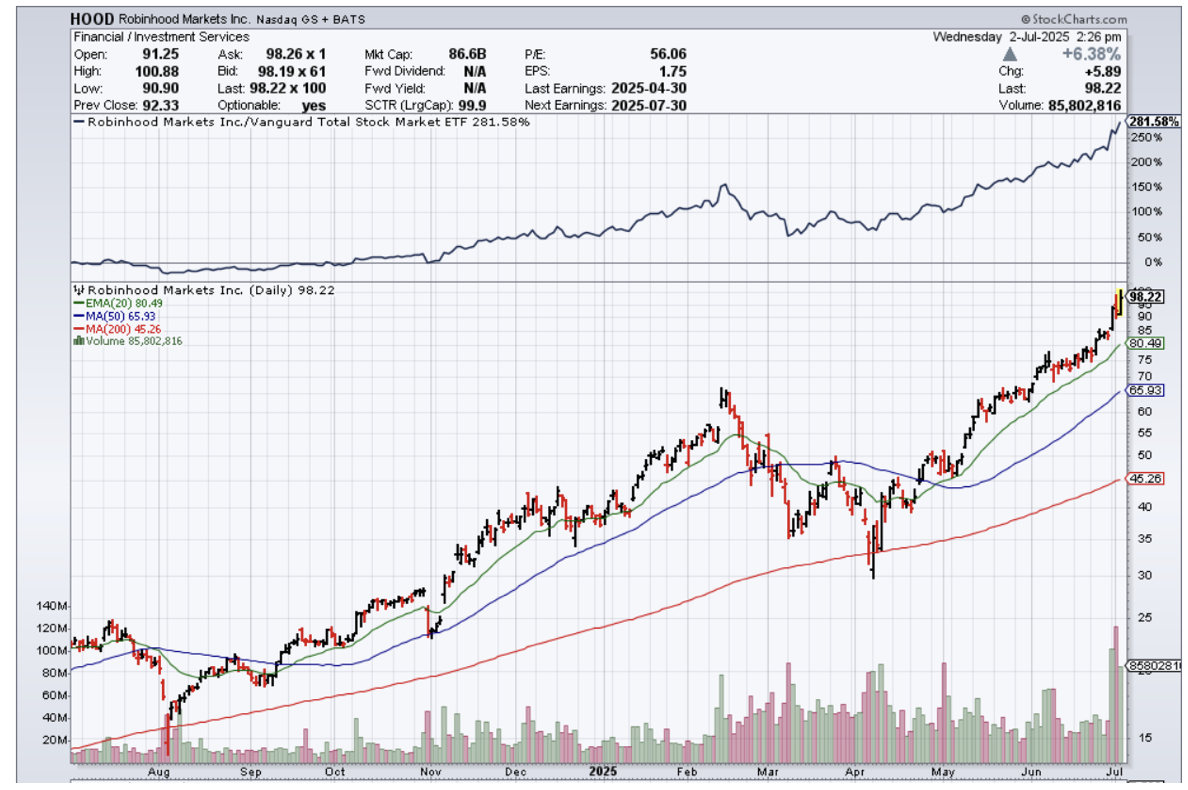This screenshot has width=1188, height=790.
Task: Click the Volume bars legend icon
Action: [77, 341]
